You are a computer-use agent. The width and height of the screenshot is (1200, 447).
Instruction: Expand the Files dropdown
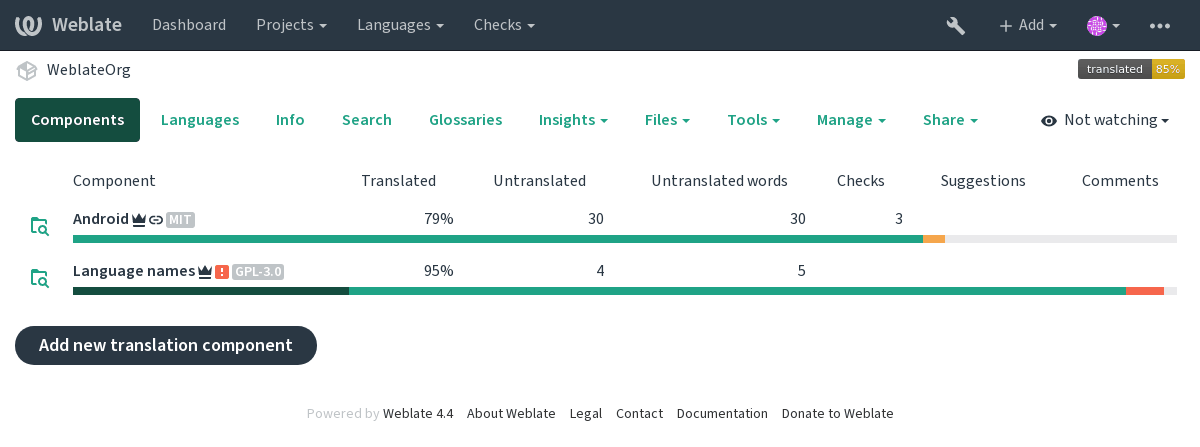coord(667,120)
